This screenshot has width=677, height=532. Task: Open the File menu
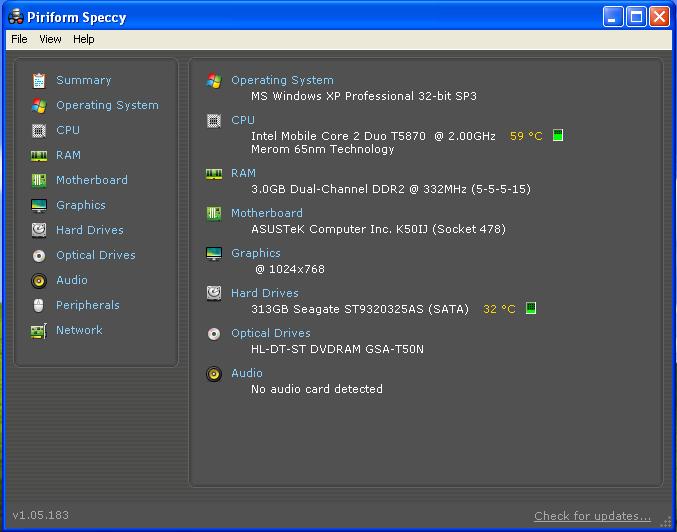point(19,39)
